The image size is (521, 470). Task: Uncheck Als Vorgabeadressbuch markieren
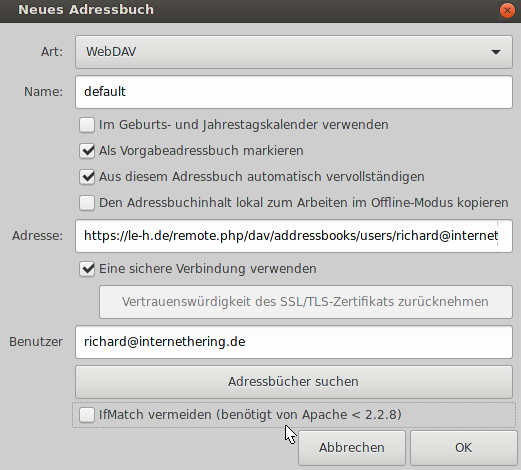point(87,151)
